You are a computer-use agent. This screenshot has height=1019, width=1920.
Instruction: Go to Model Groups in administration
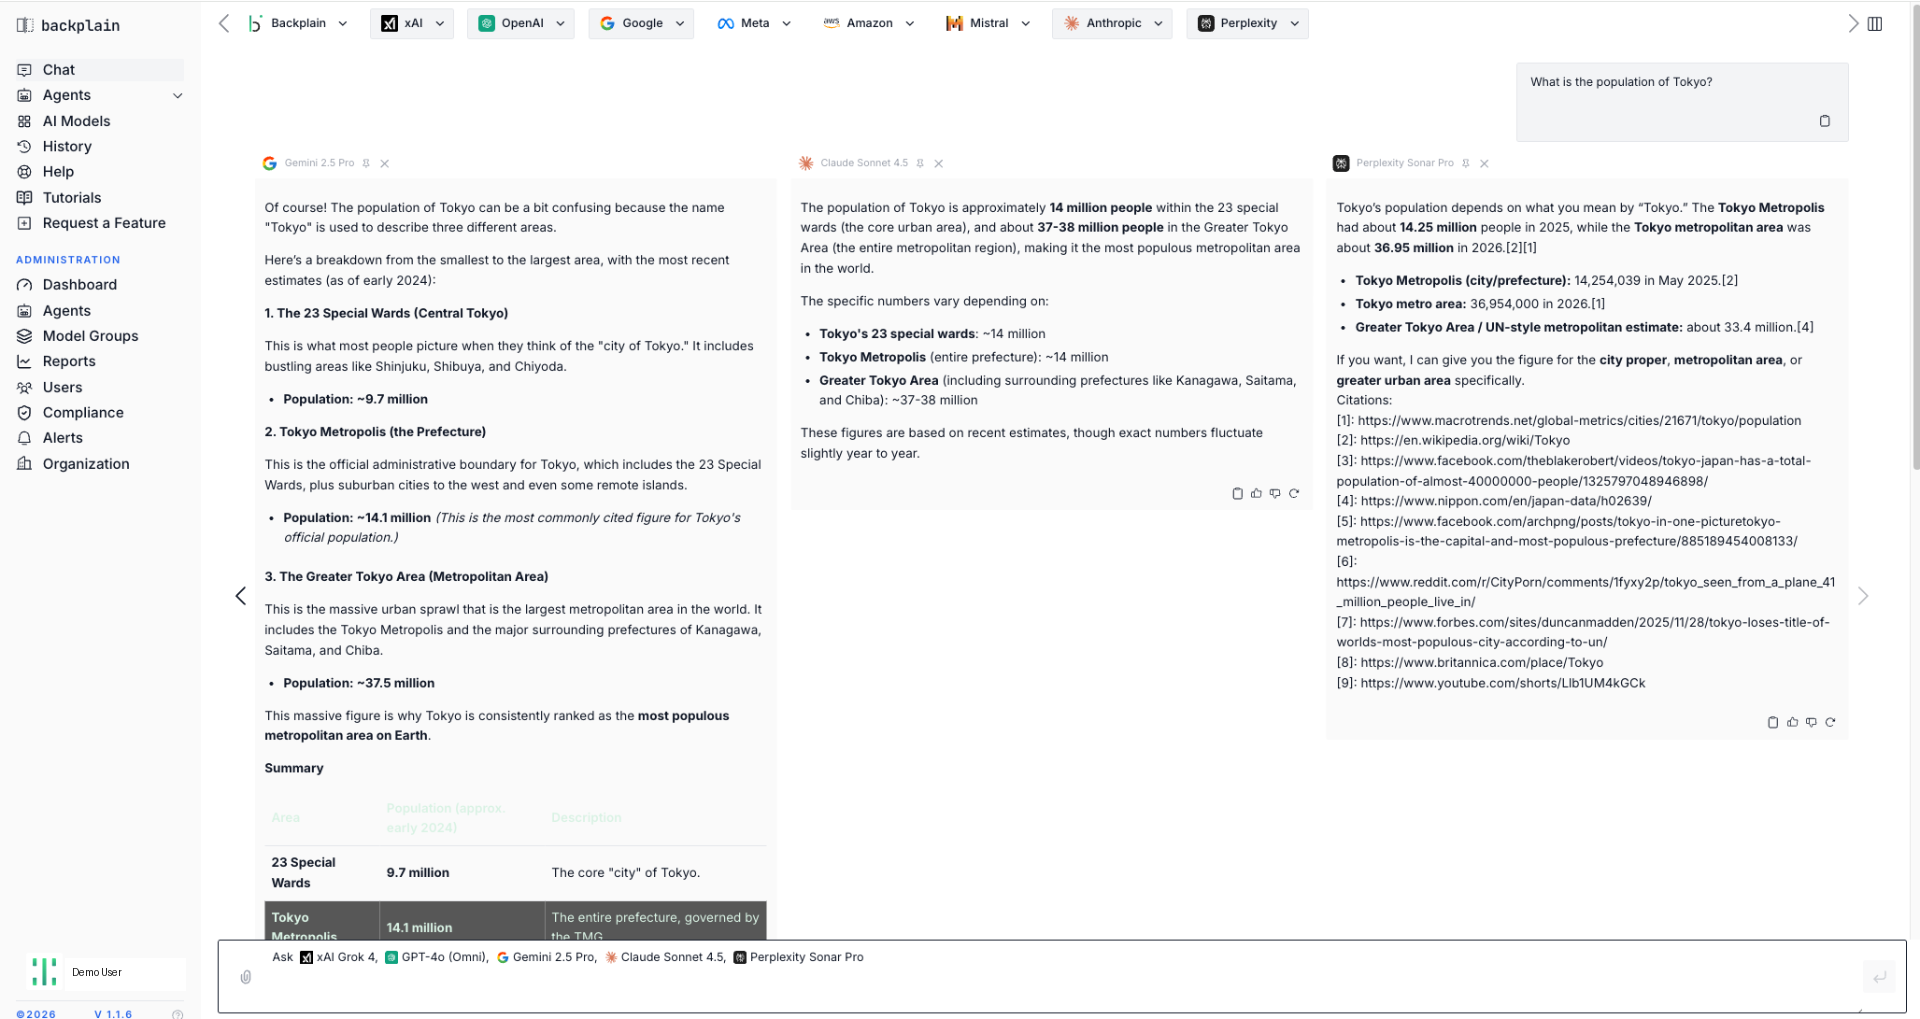90,336
